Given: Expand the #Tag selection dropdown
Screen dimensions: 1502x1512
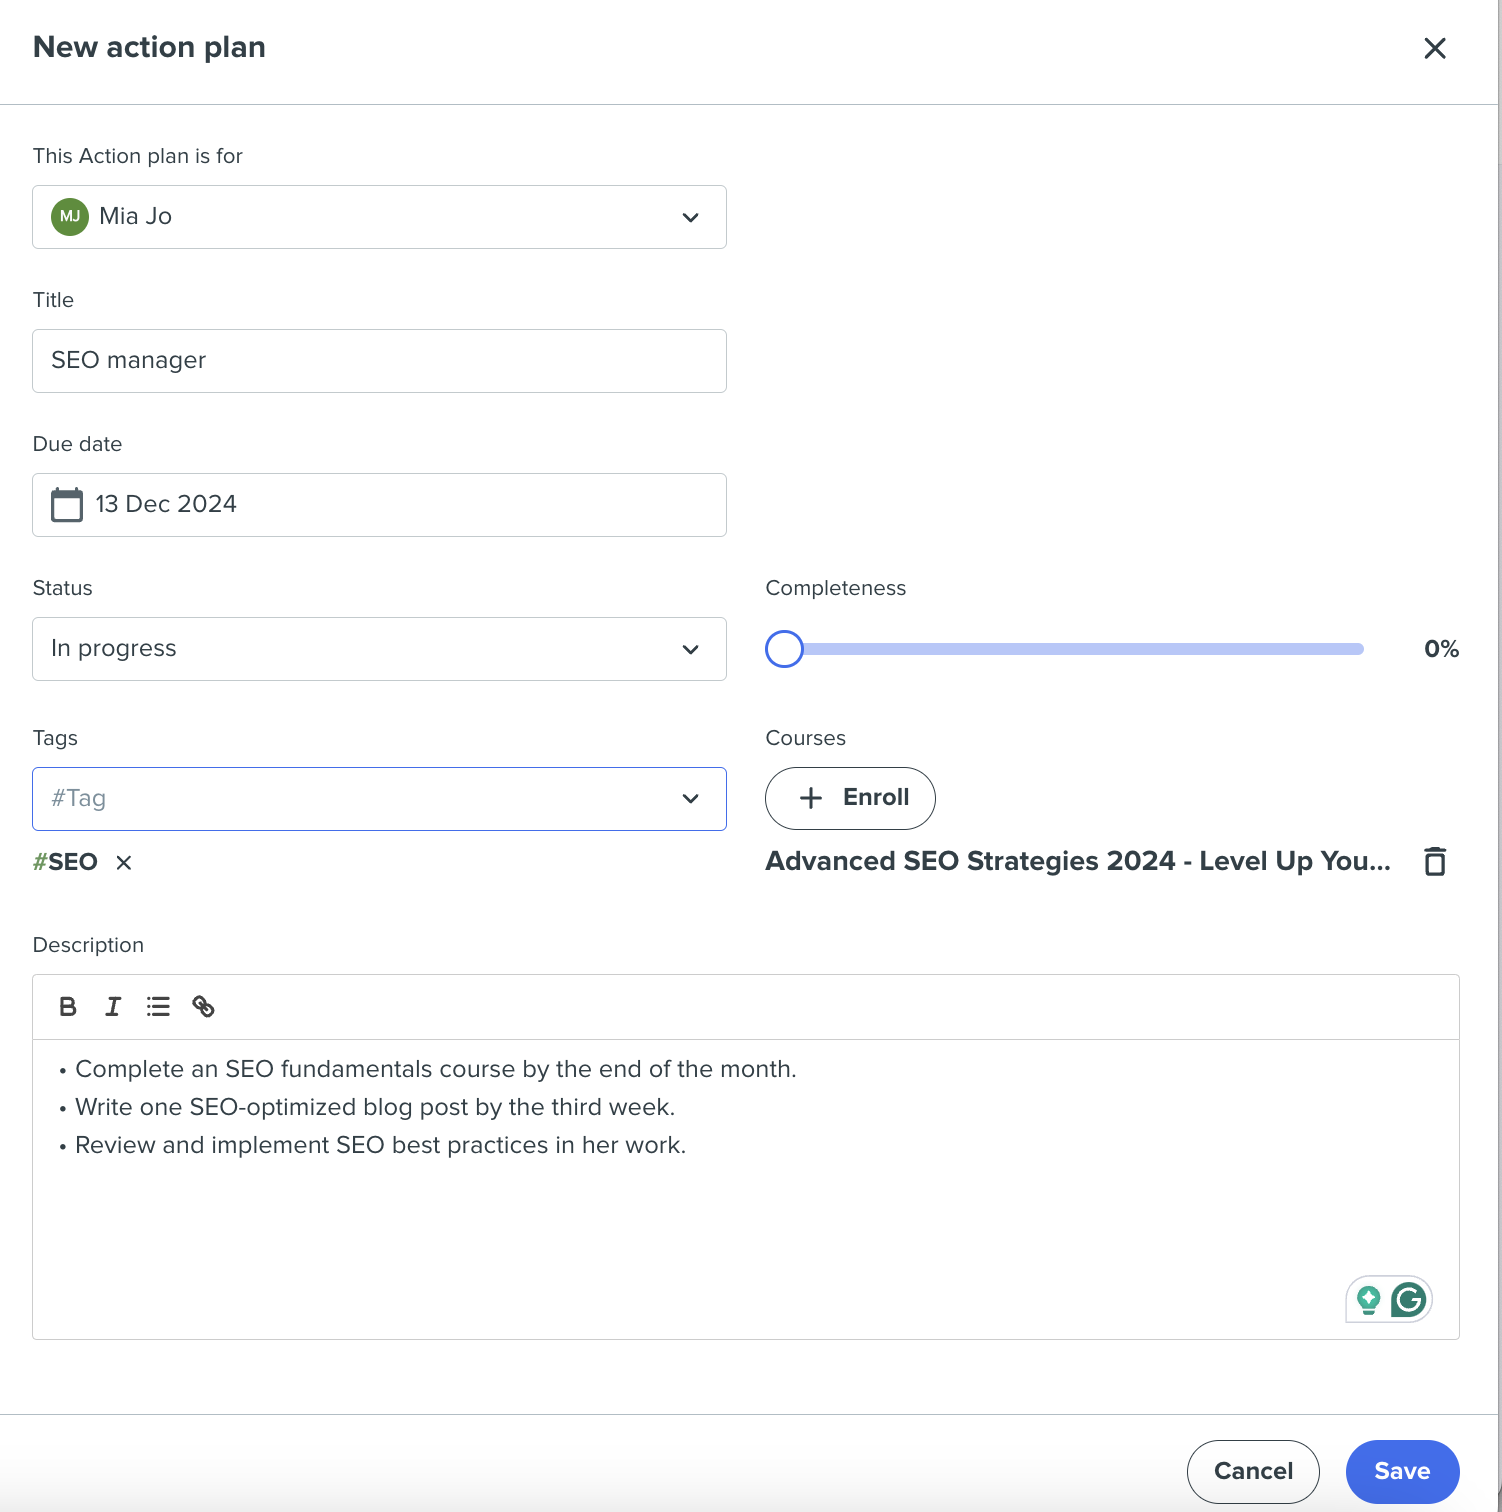Looking at the screenshot, I should pos(379,799).
